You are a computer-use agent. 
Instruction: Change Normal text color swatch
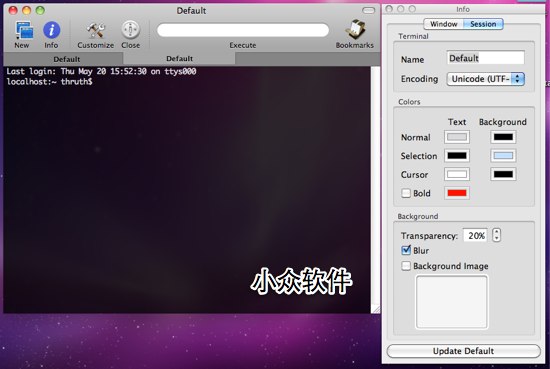click(x=457, y=137)
